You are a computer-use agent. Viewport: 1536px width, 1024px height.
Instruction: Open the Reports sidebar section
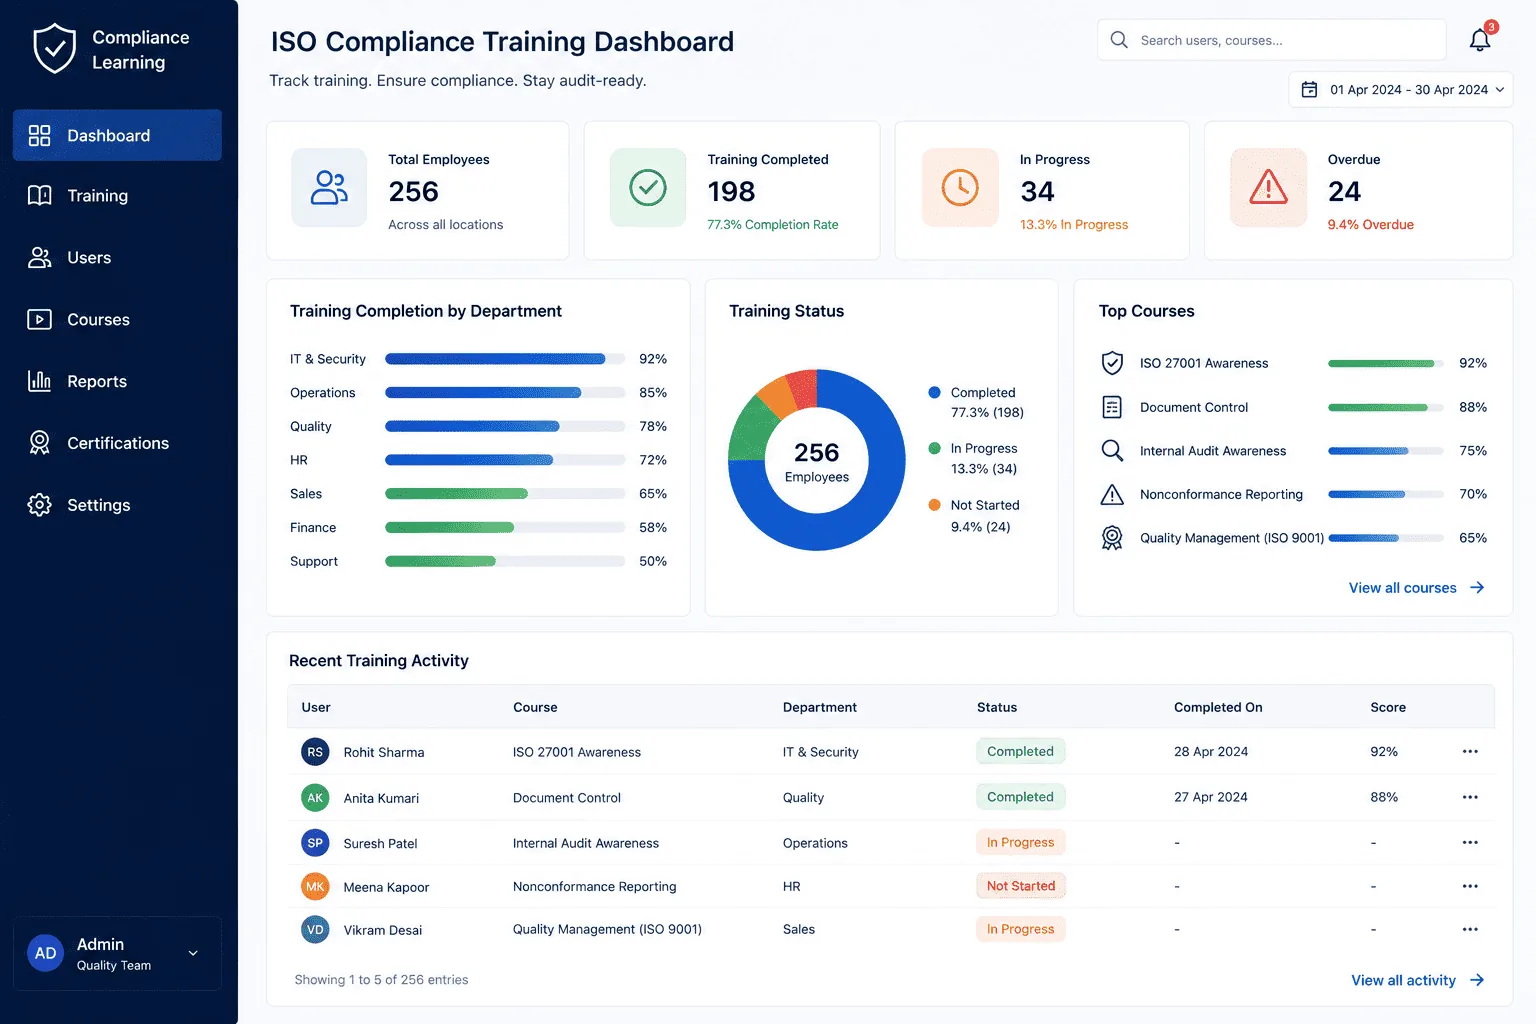(117, 381)
